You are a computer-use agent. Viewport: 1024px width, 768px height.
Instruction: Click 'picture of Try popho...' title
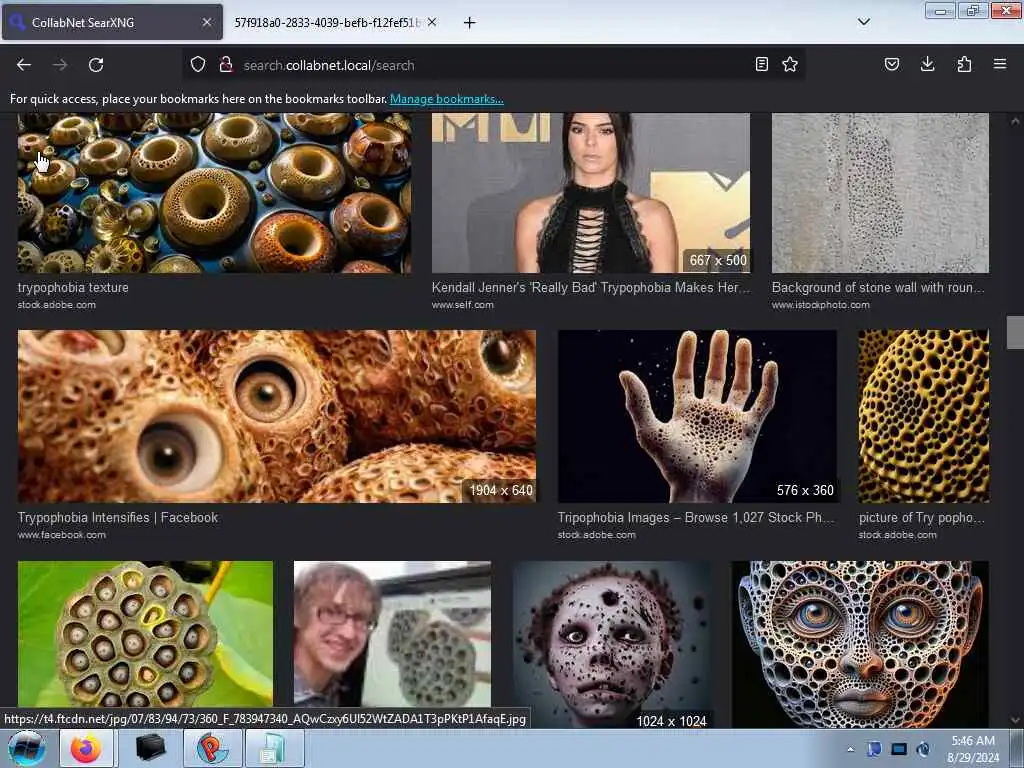pos(921,517)
